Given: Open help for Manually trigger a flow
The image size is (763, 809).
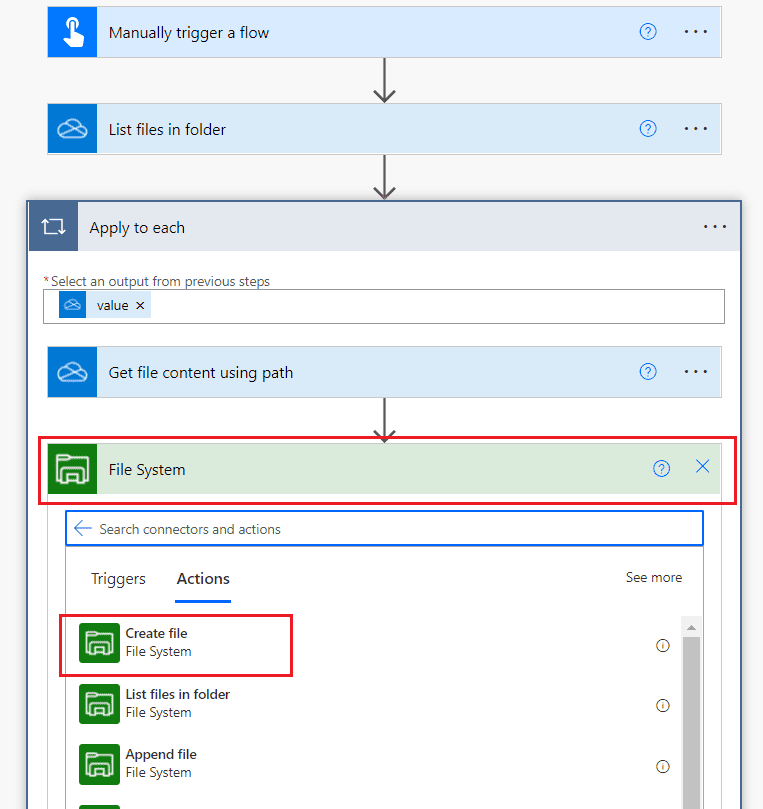Looking at the screenshot, I should tap(648, 32).
